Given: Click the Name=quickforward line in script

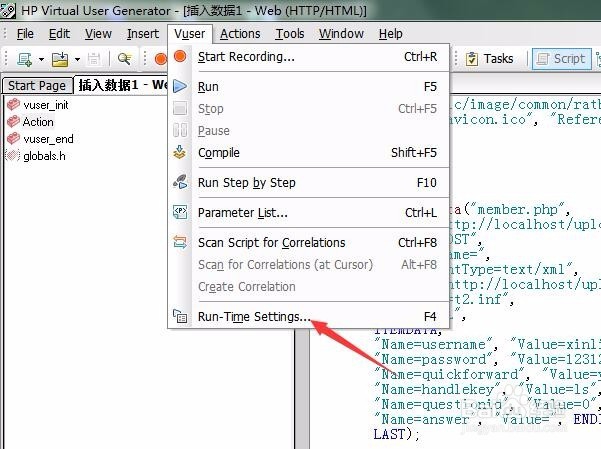Looking at the screenshot, I should (x=487, y=374).
